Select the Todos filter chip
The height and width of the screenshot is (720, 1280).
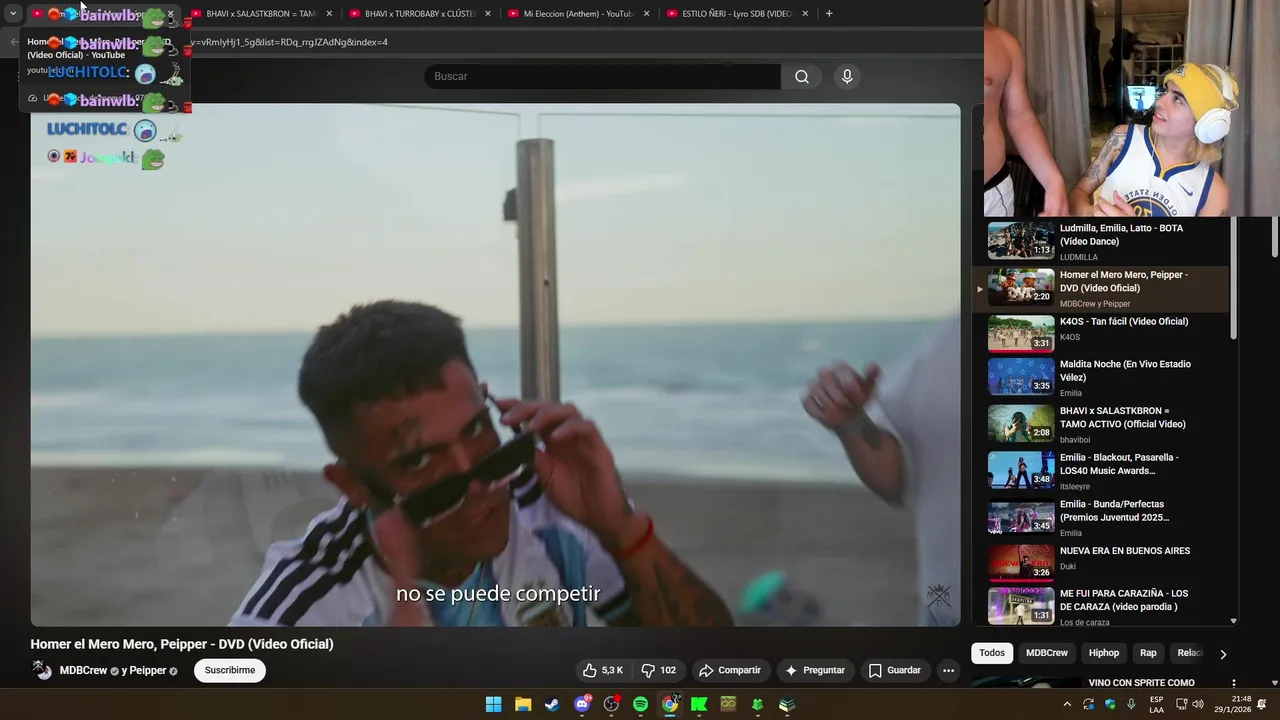[992, 653]
